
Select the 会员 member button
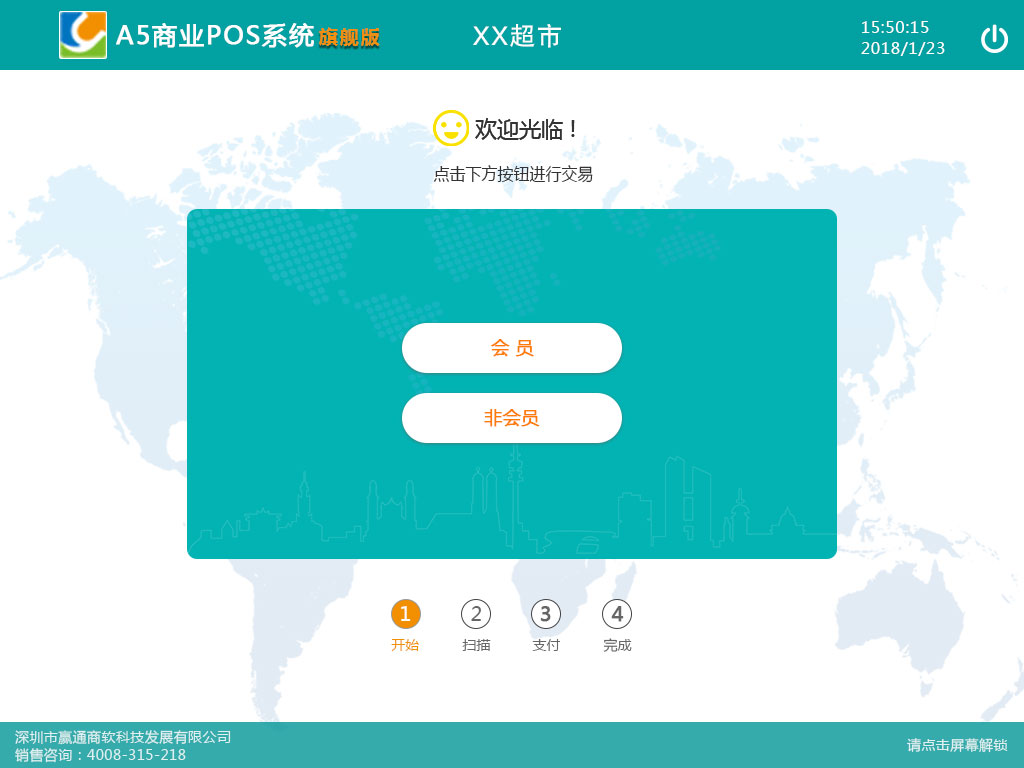tap(512, 348)
